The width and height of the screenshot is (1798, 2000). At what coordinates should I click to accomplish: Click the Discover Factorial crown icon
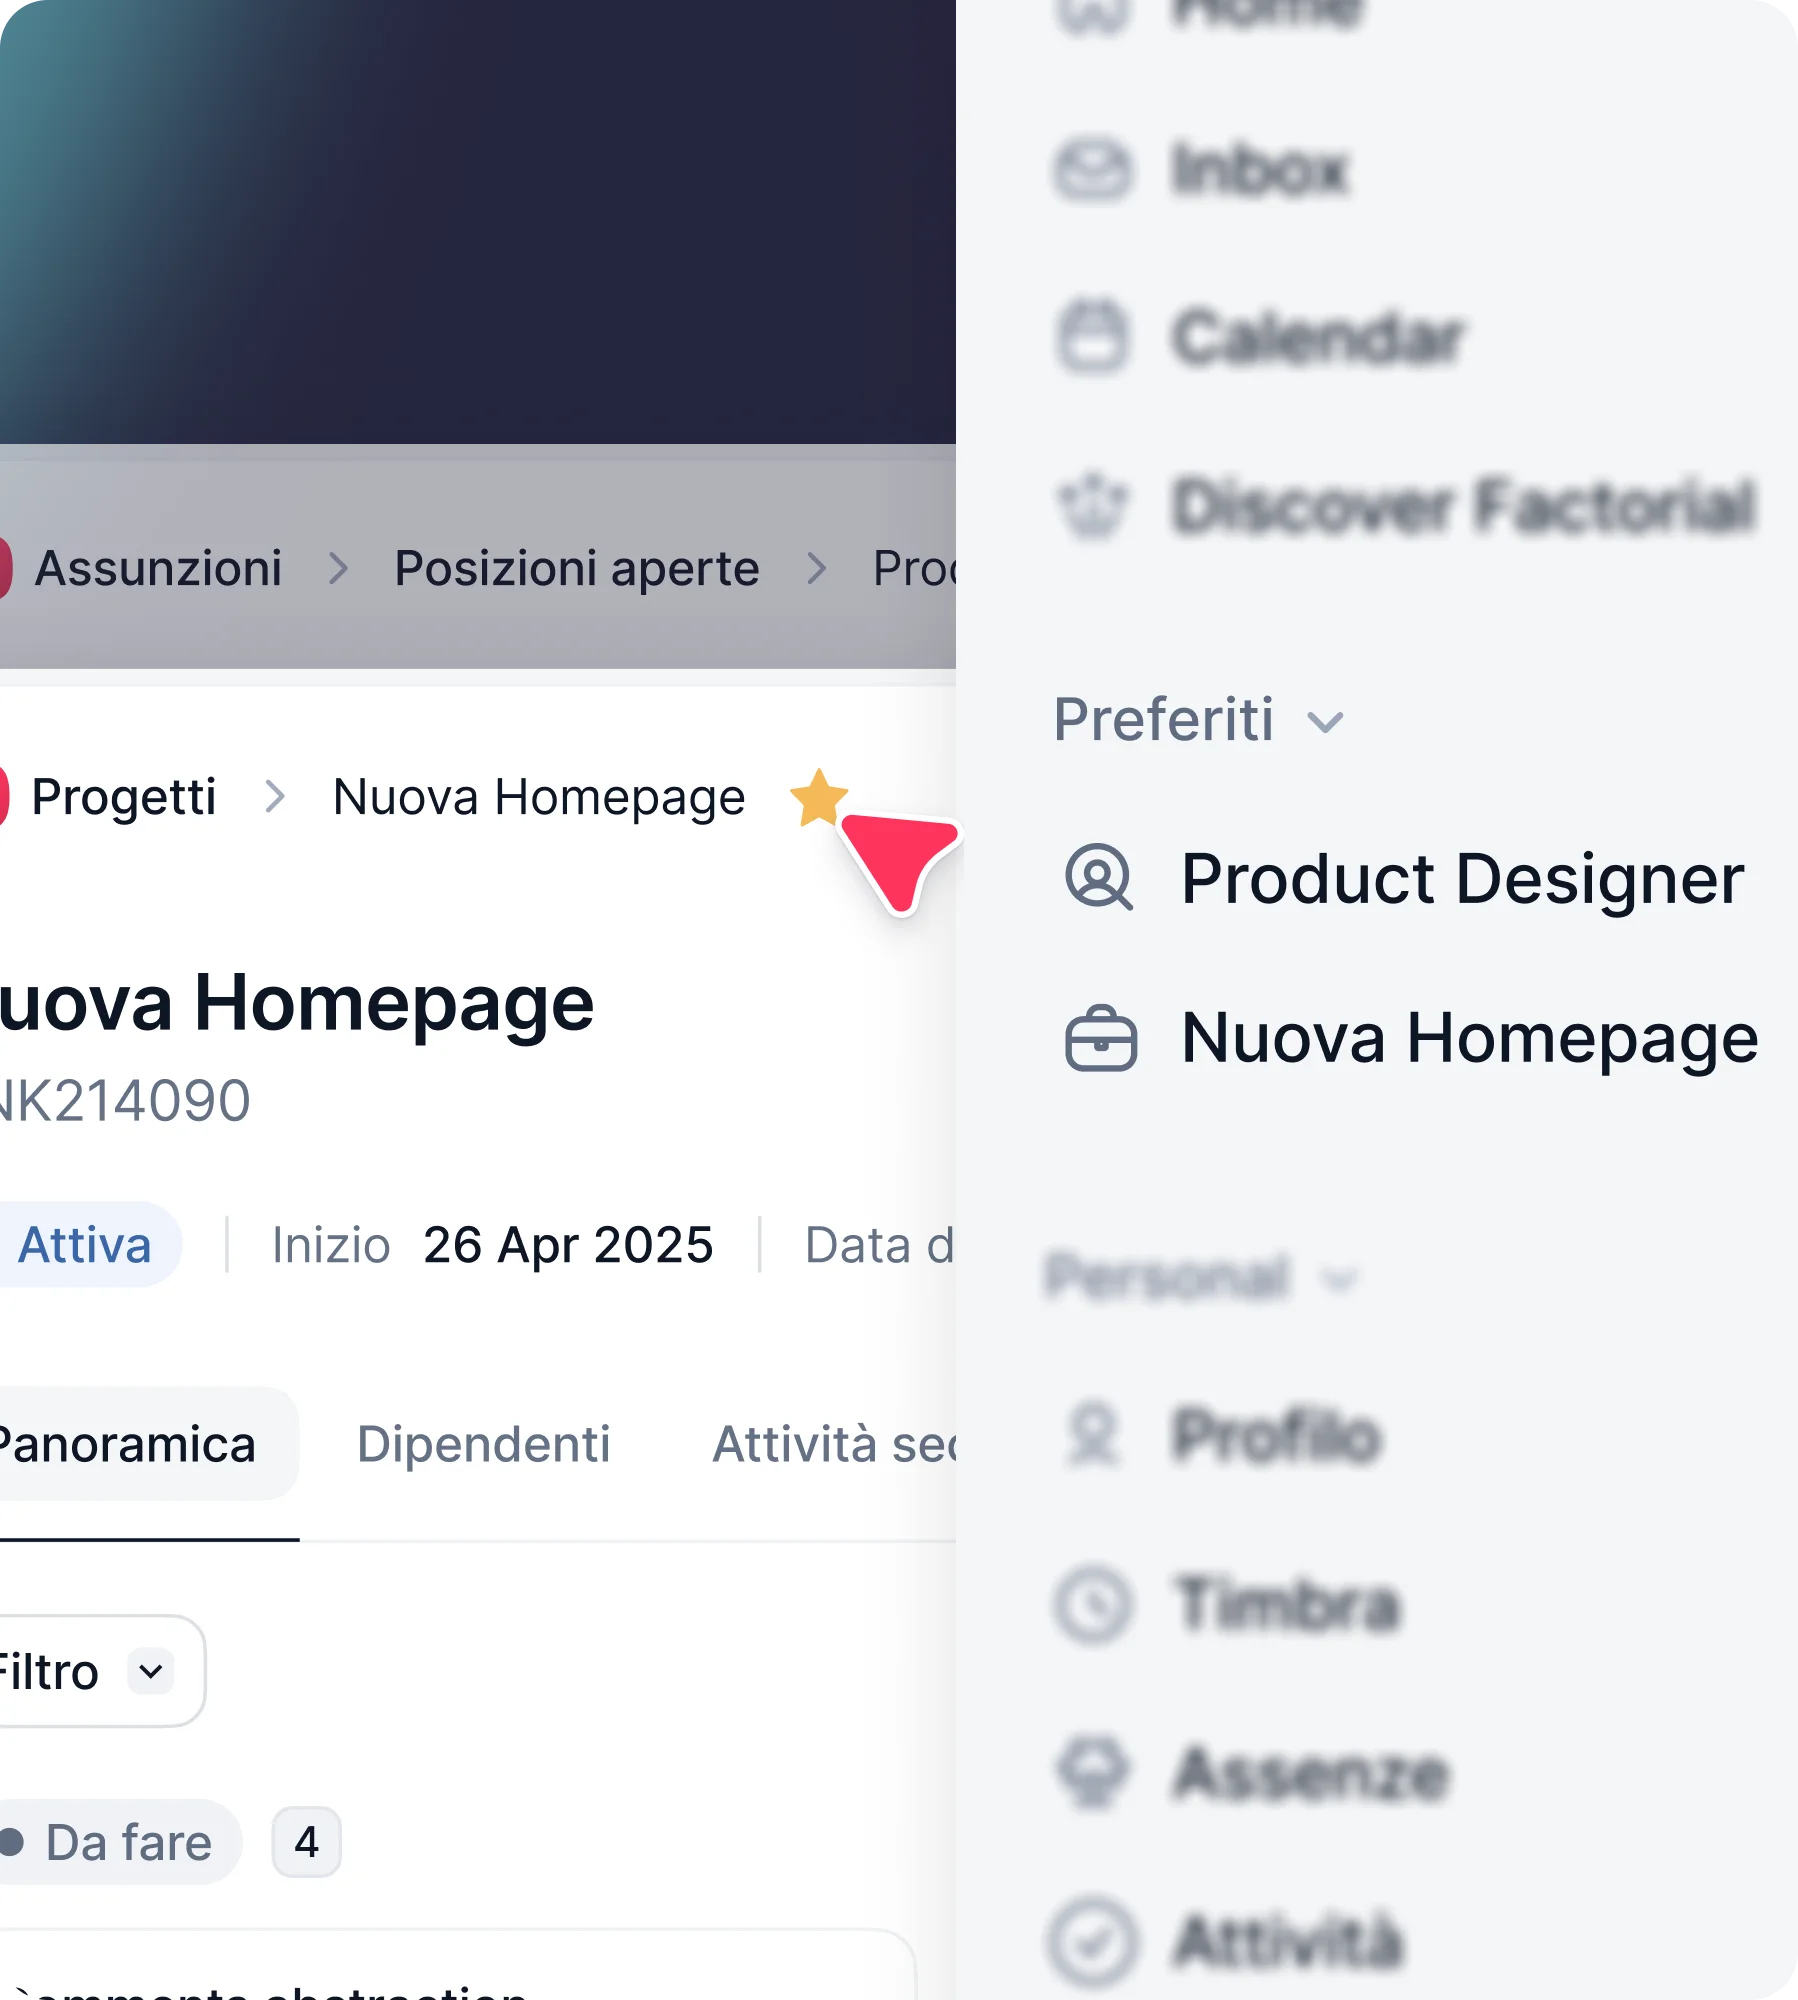[1093, 505]
